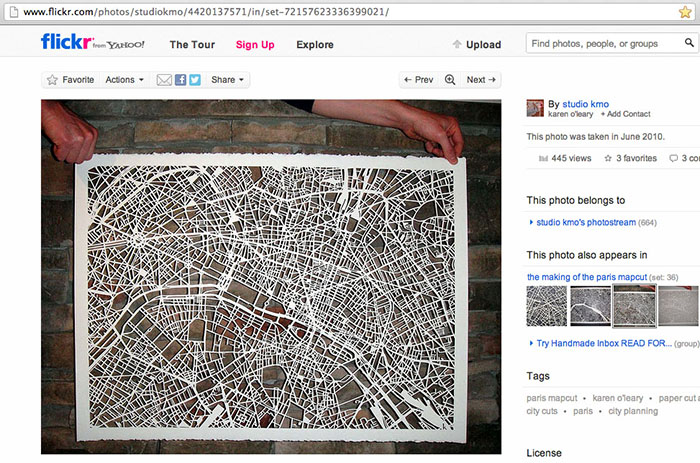
Task: Go to the Explore menu item
Action: (315, 44)
